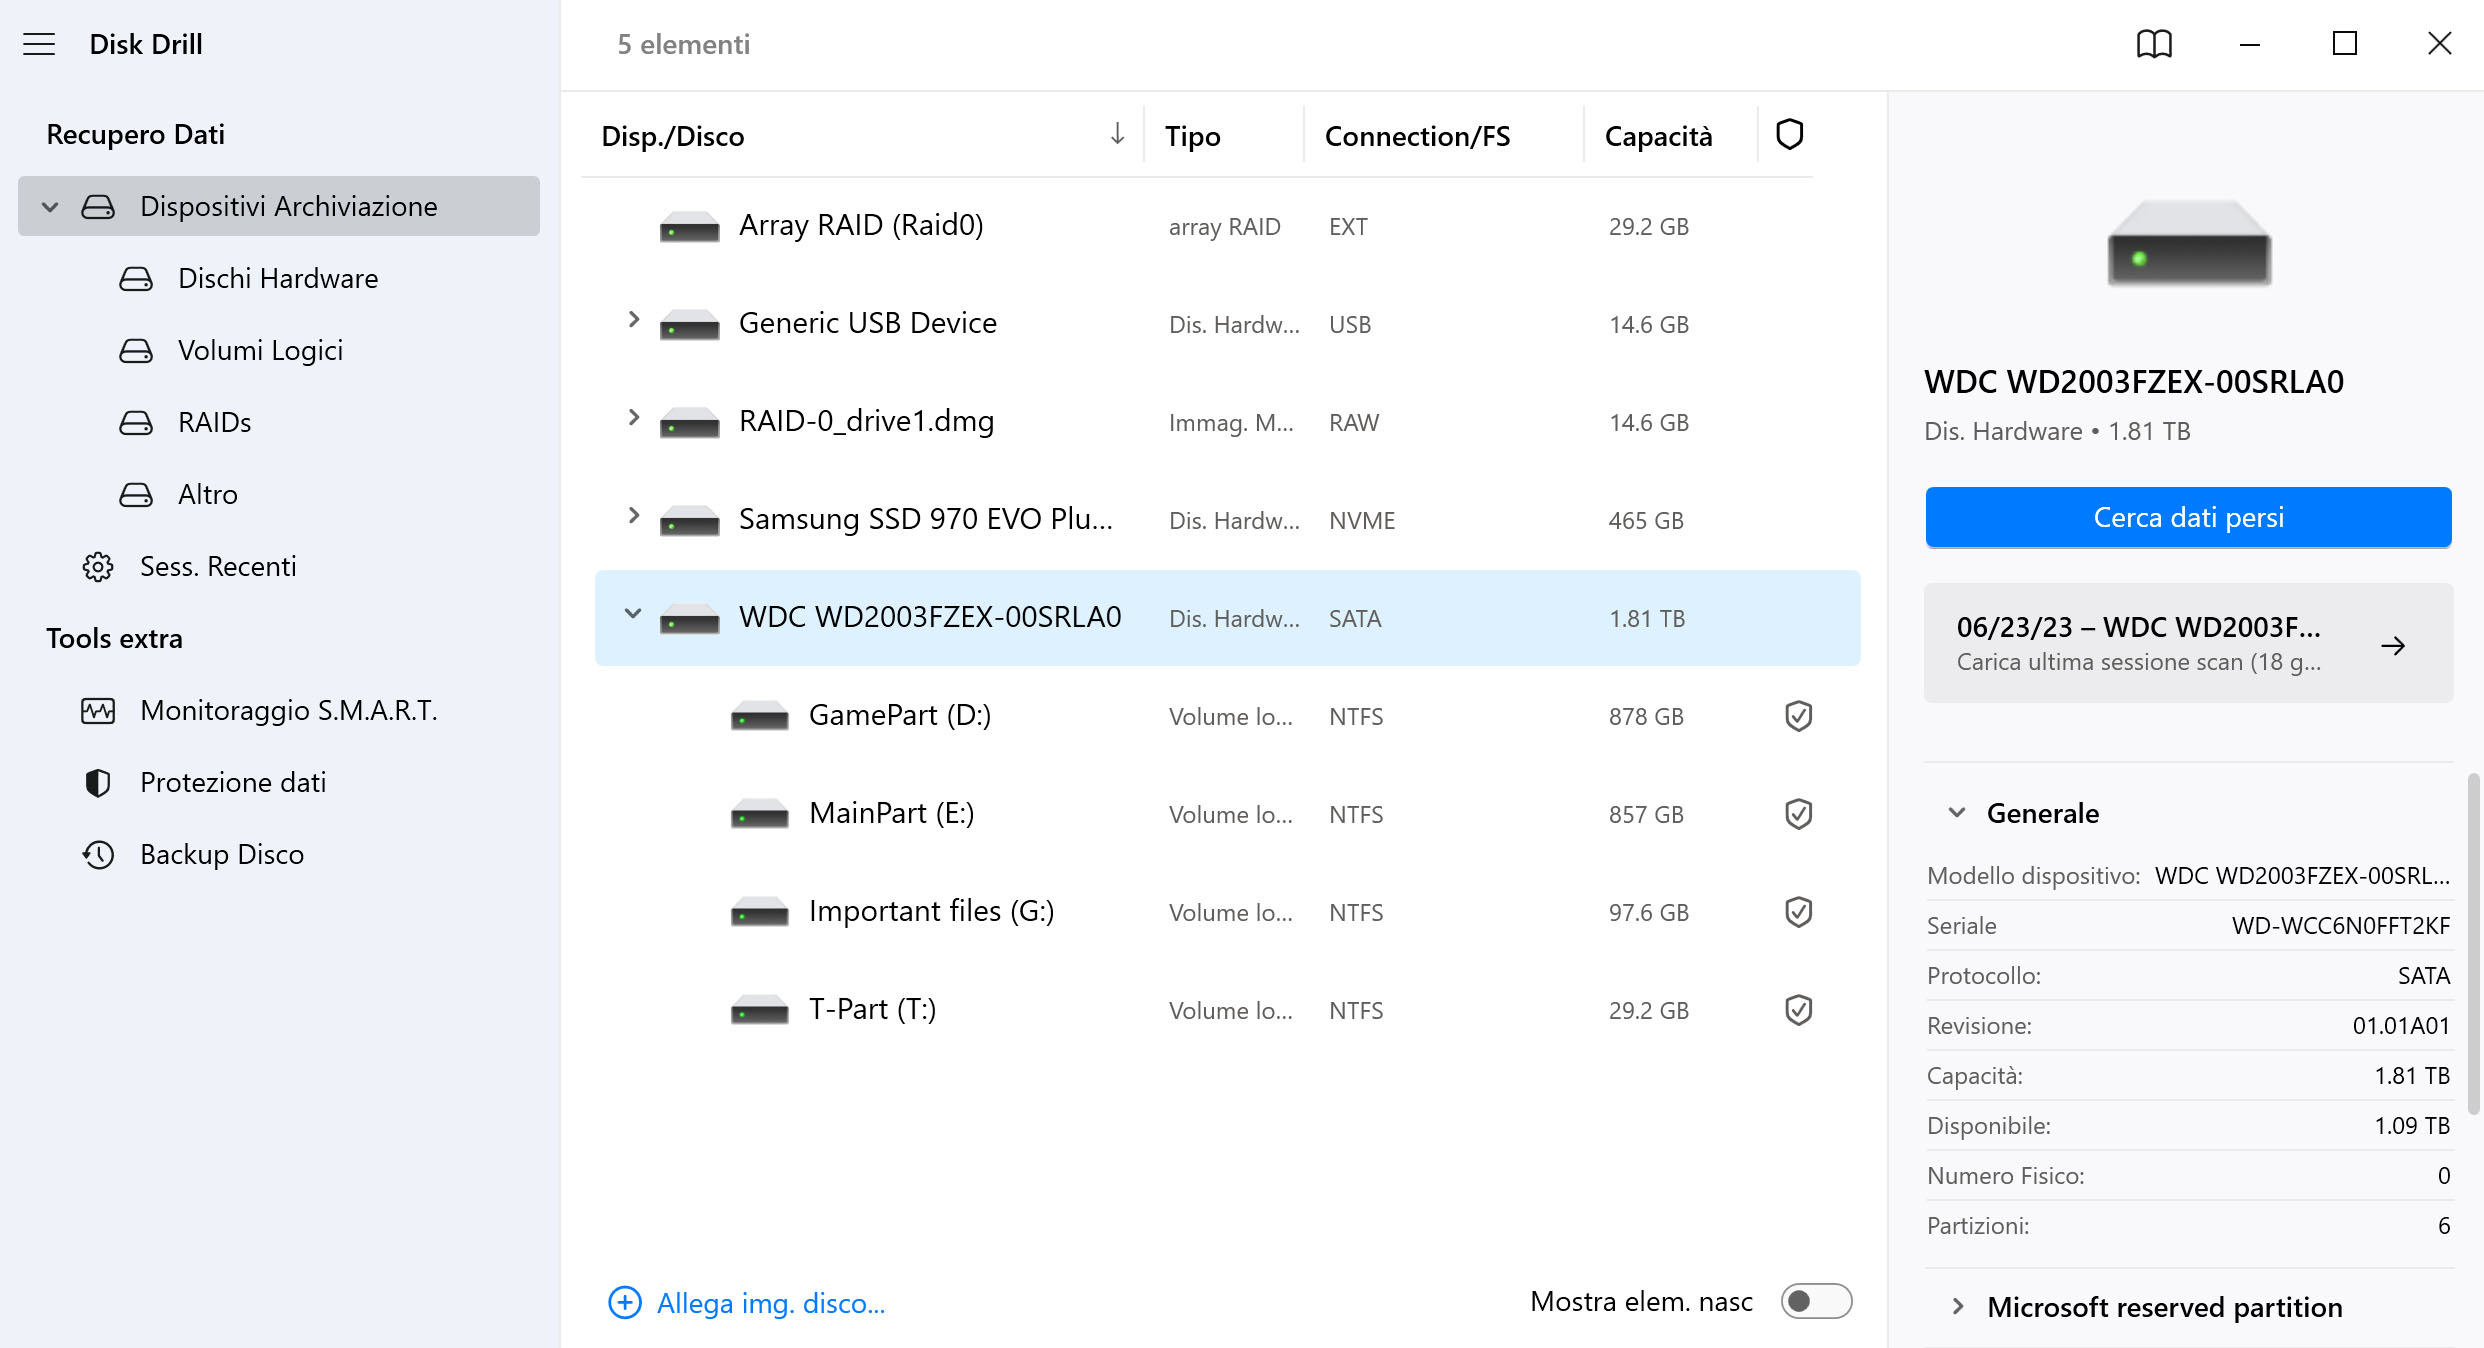The height and width of the screenshot is (1348, 2484).
Task: Toggle Mostra elem. nasc switch
Action: coord(1816,1301)
